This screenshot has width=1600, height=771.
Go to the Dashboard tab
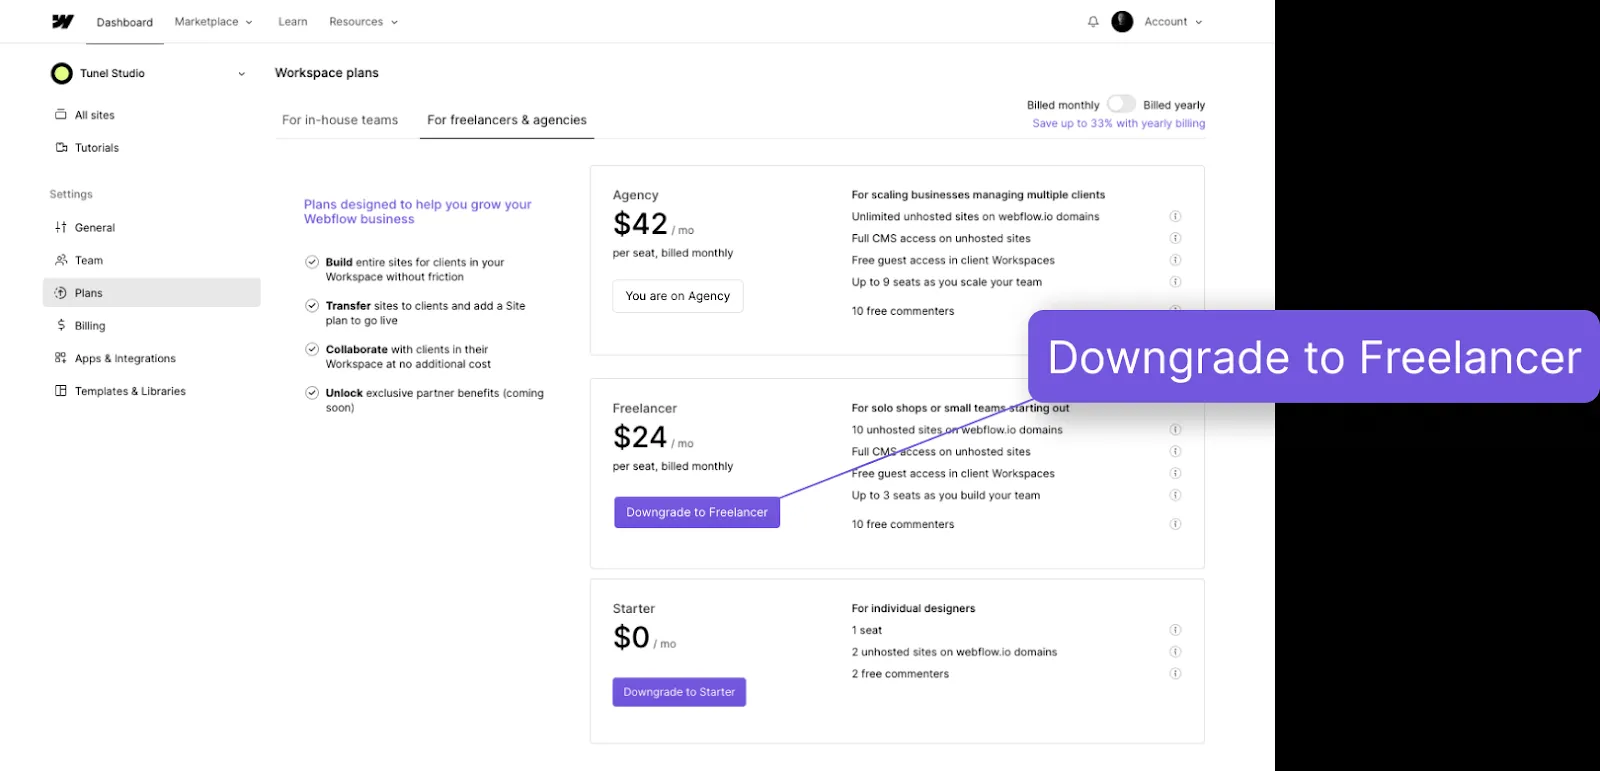point(125,22)
